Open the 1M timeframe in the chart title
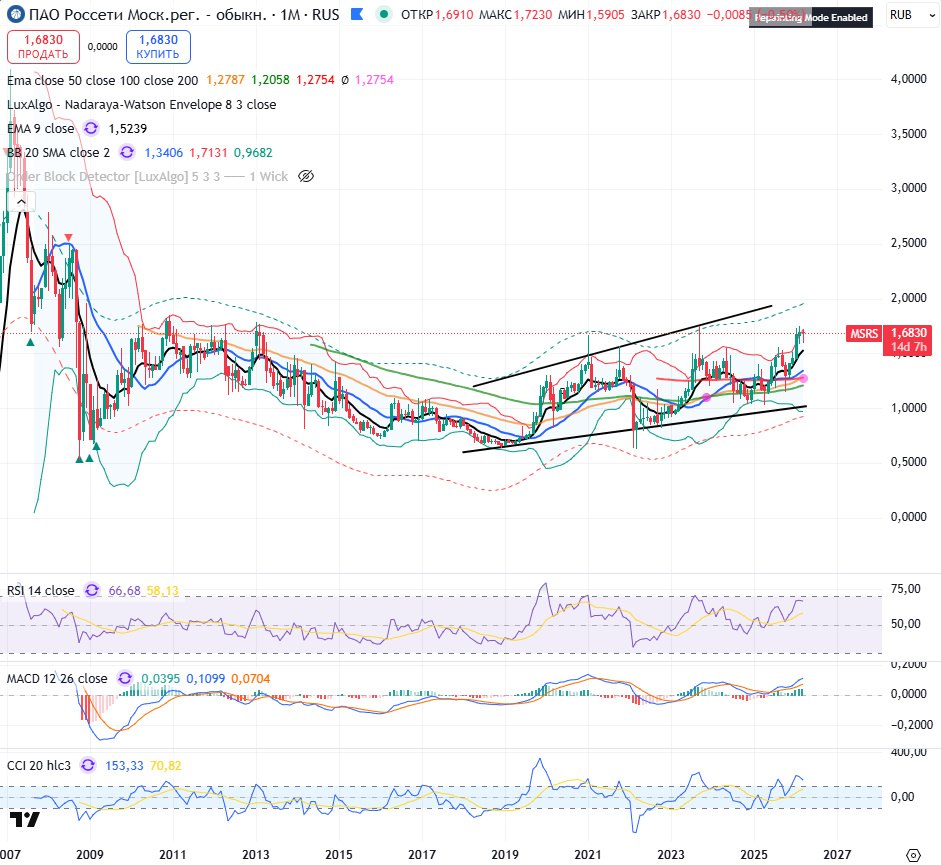Viewport: 941px width, 865px height. click(x=292, y=15)
